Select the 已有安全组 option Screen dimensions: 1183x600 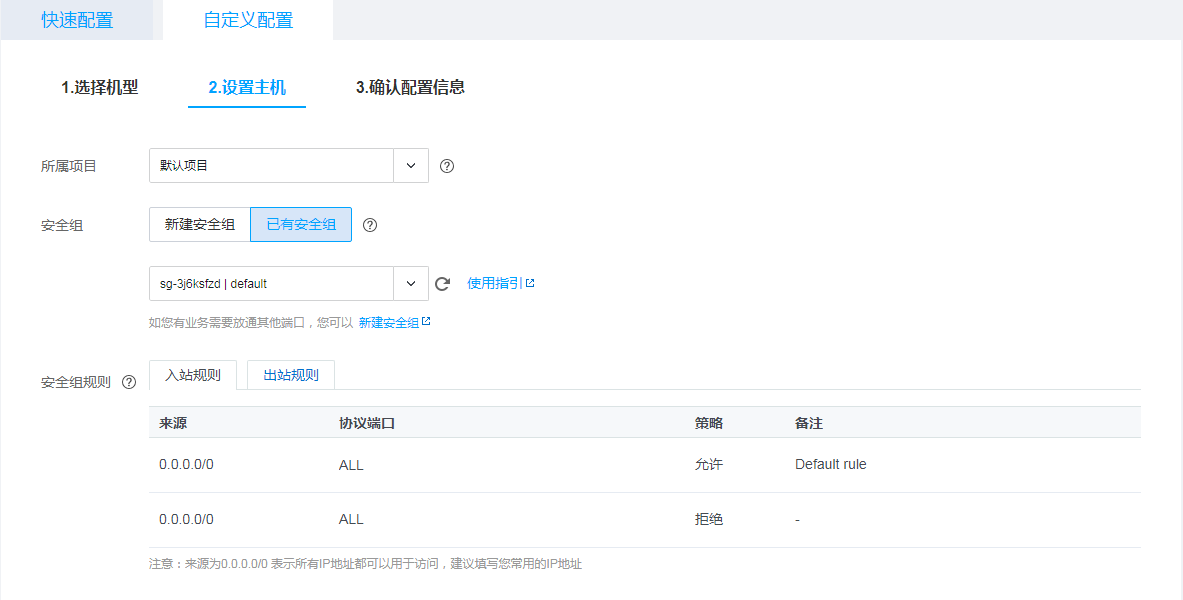coord(301,225)
